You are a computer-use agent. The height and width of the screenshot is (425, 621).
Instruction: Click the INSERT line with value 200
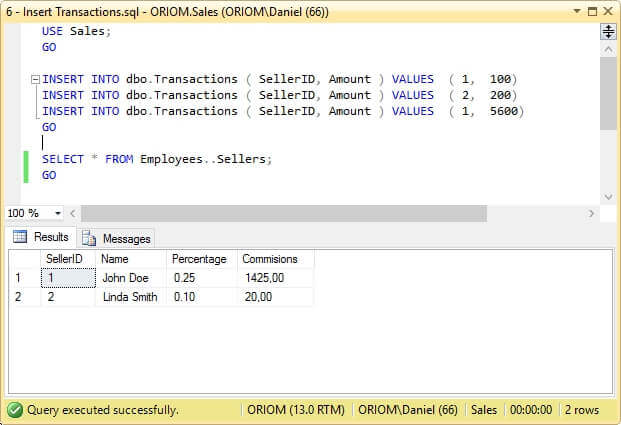point(280,95)
